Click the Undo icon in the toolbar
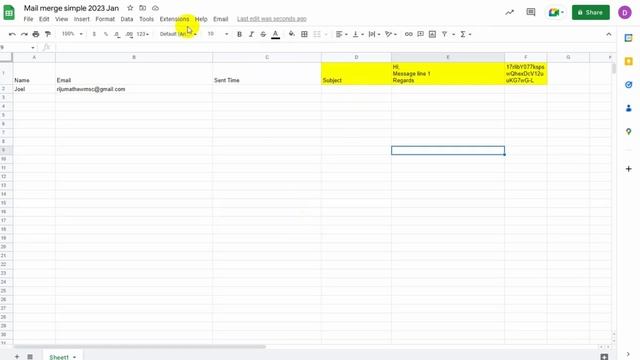The width and height of the screenshot is (640, 360). click(12, 34)
